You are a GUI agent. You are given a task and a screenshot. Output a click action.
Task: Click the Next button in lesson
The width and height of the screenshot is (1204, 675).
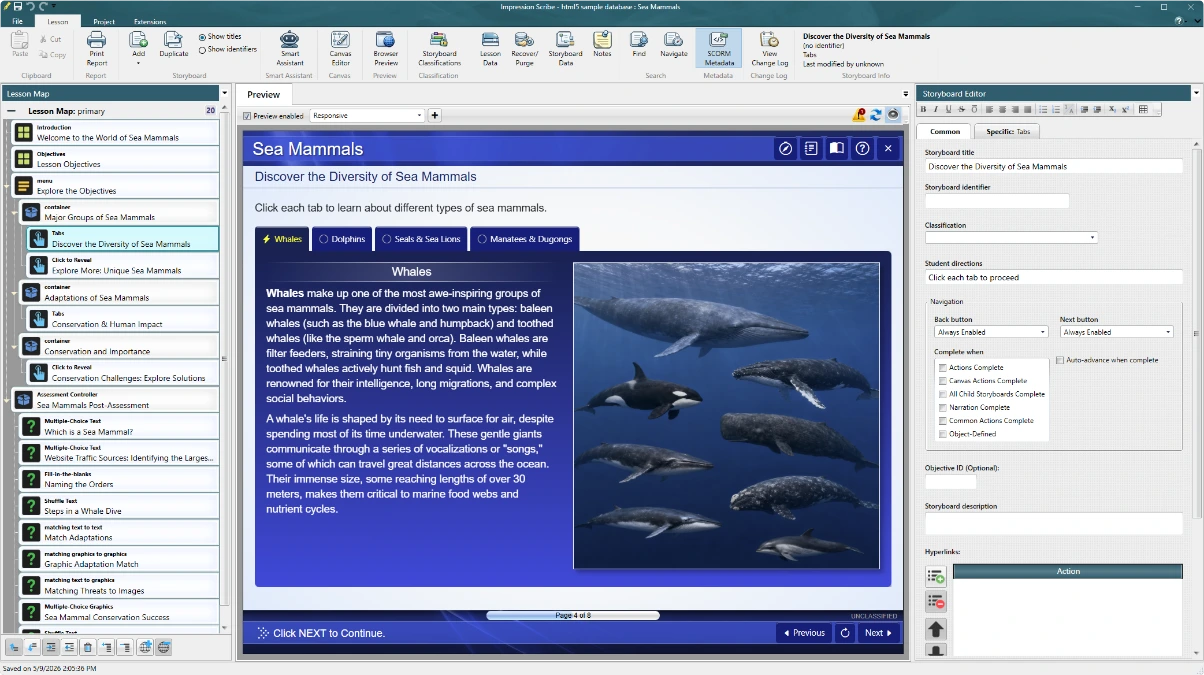click(x=879, y=632)
